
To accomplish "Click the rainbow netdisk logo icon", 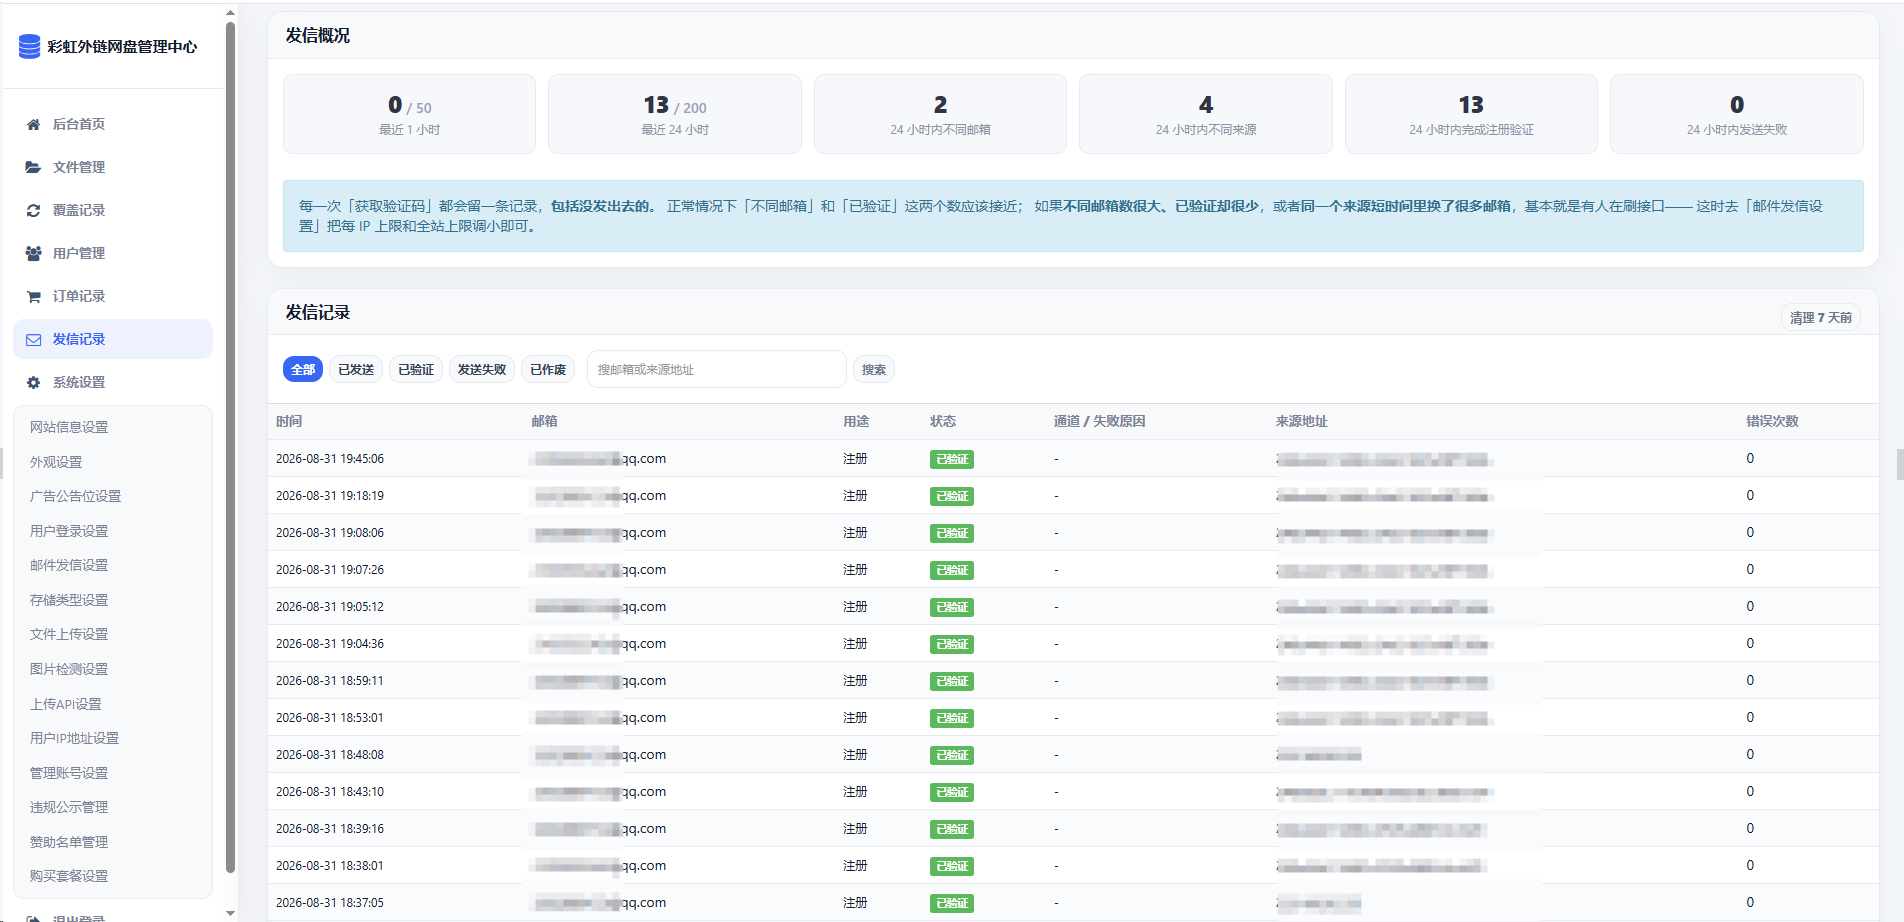I will click(30, 47).
